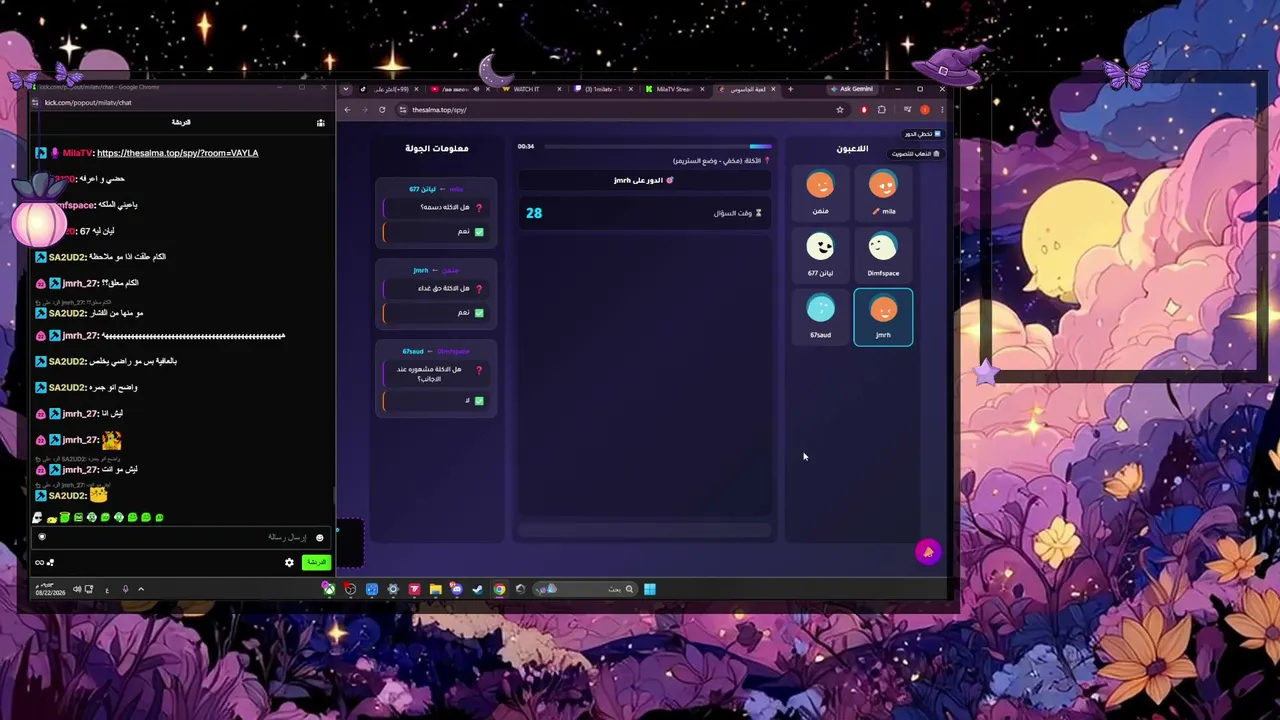This screenshot has width=1280, height=720.
Task: Open the Chrome profile avatar
Action: click(x=925, y=110)
